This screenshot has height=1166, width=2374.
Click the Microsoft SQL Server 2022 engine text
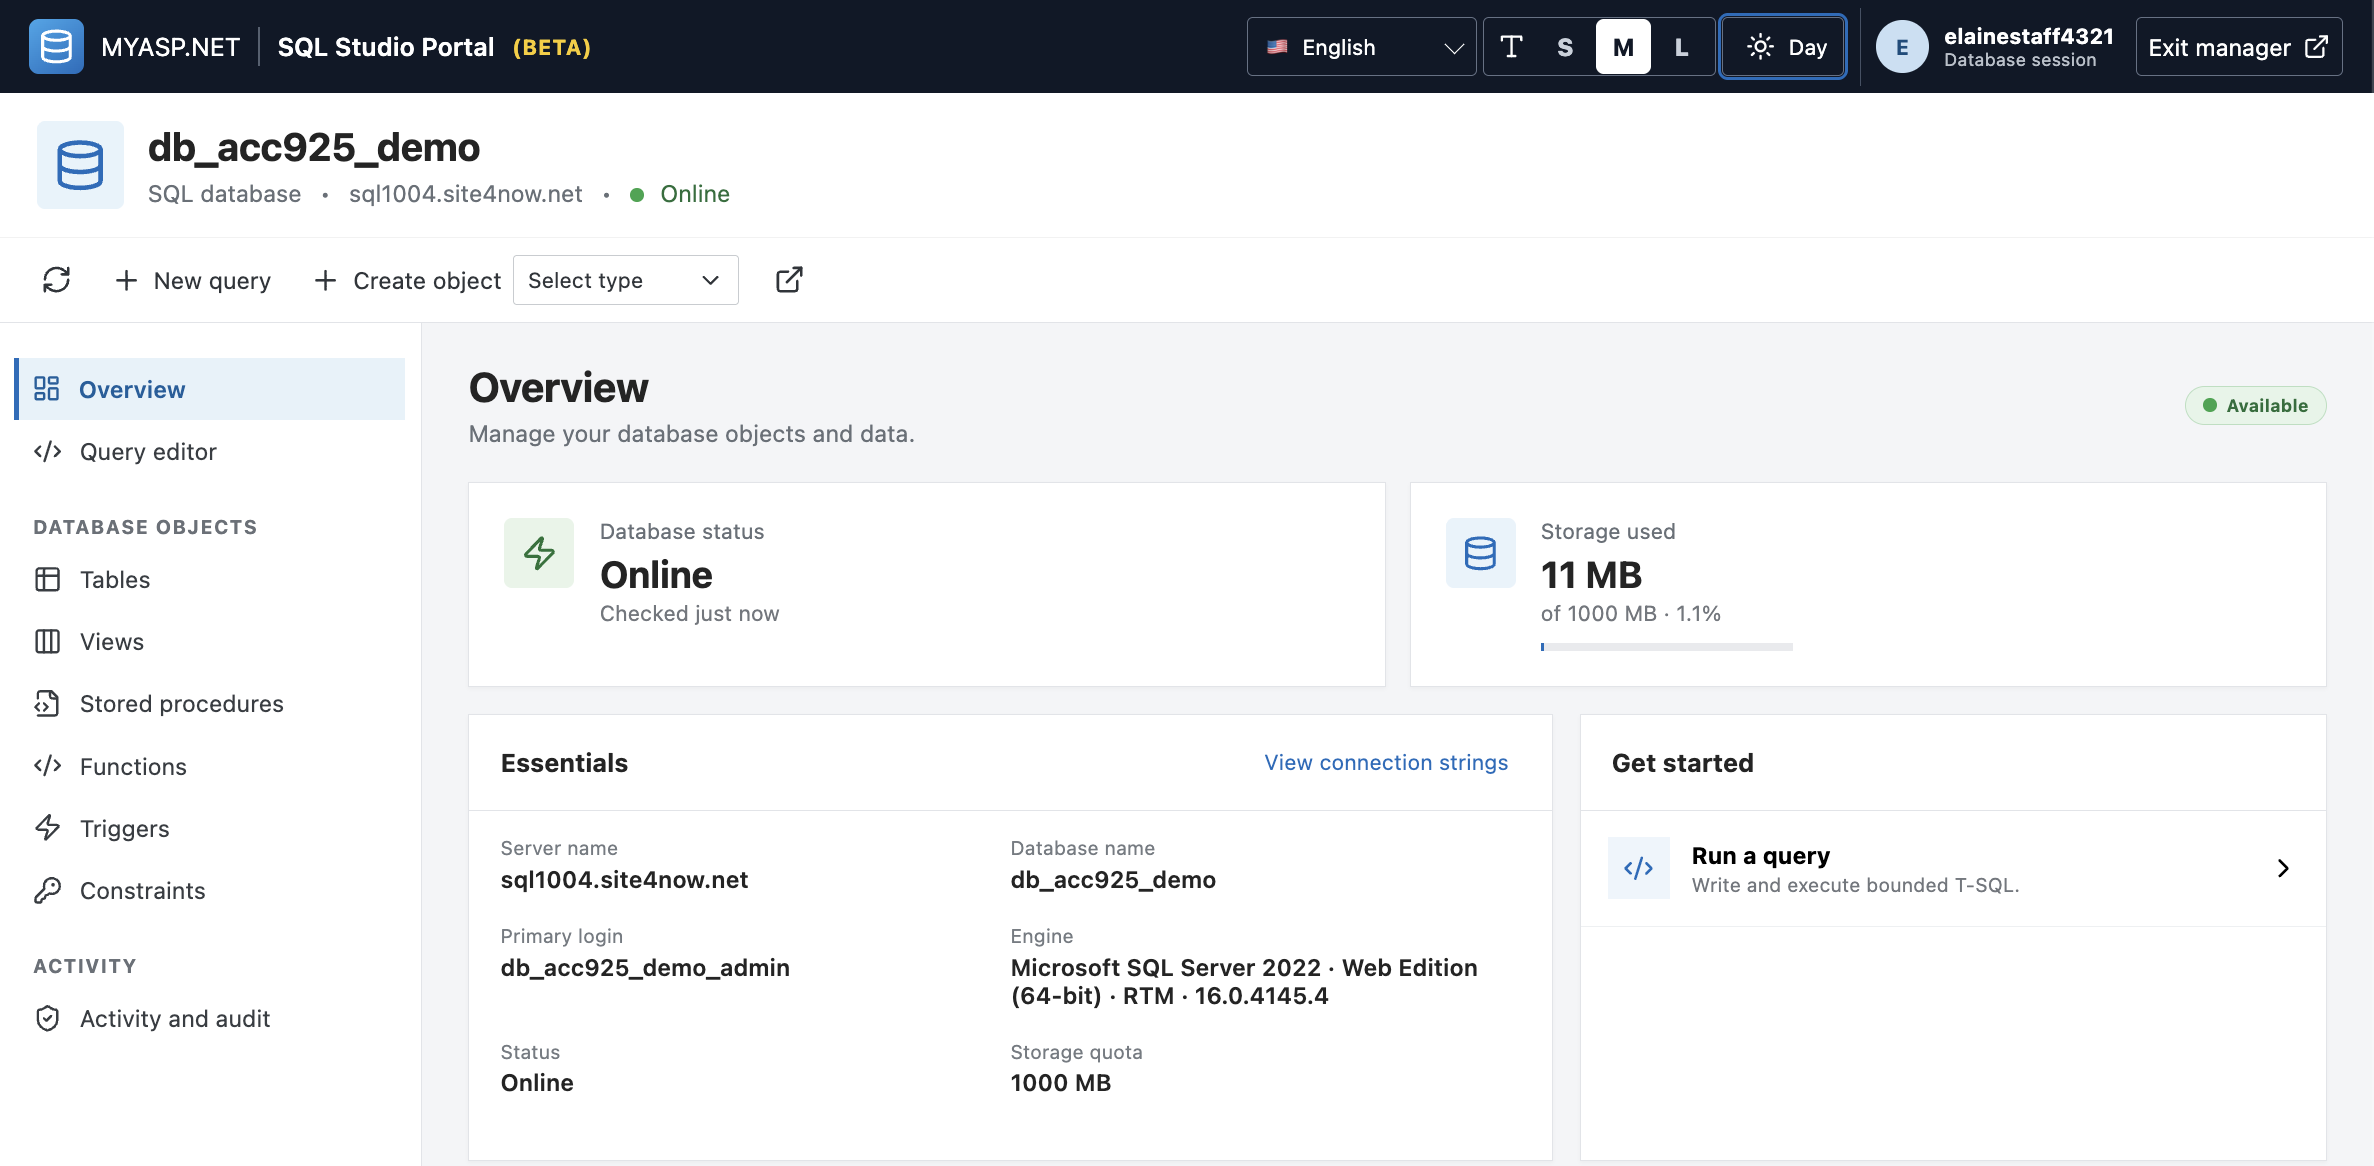(1244, 982)
